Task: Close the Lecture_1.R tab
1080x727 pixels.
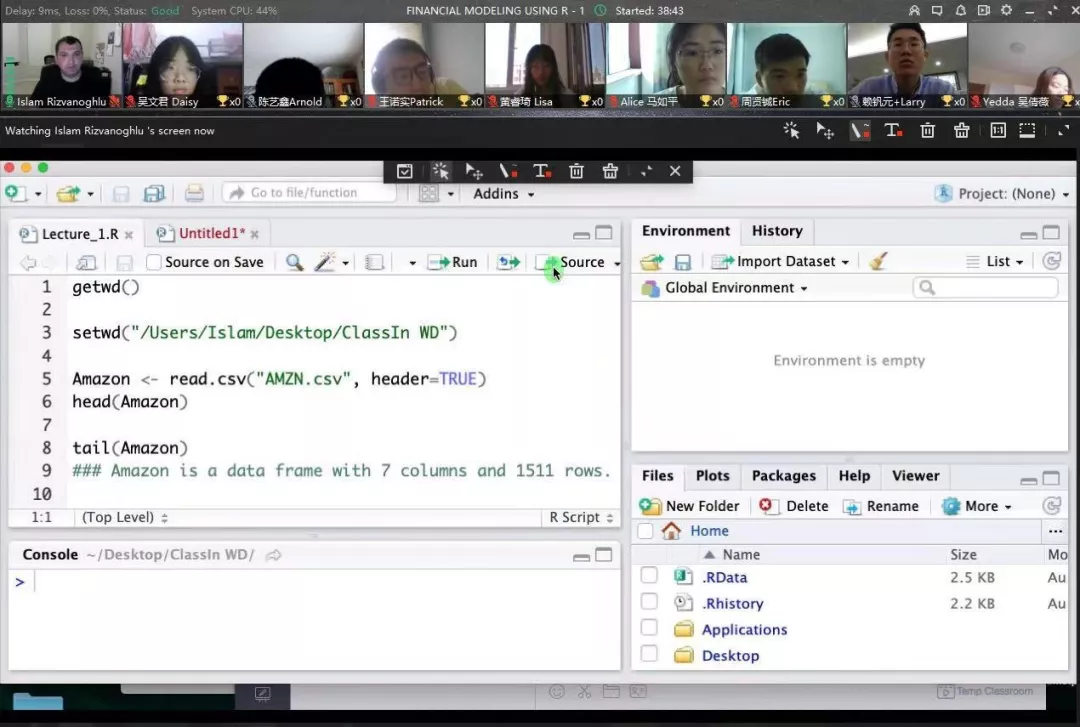Action: 129,234
